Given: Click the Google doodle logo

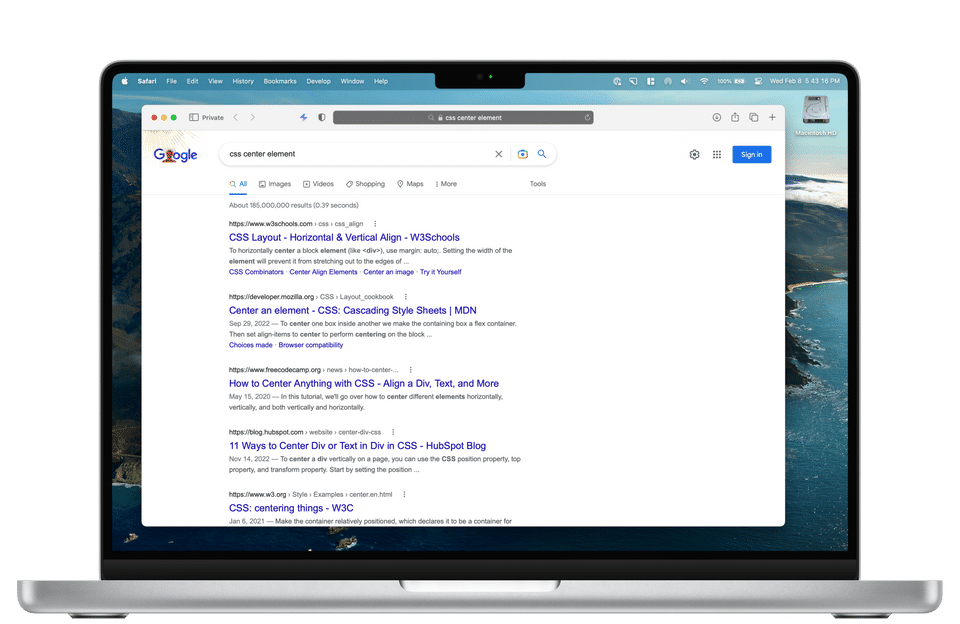Looking at the screenshot, I should (x=176, y=154).
